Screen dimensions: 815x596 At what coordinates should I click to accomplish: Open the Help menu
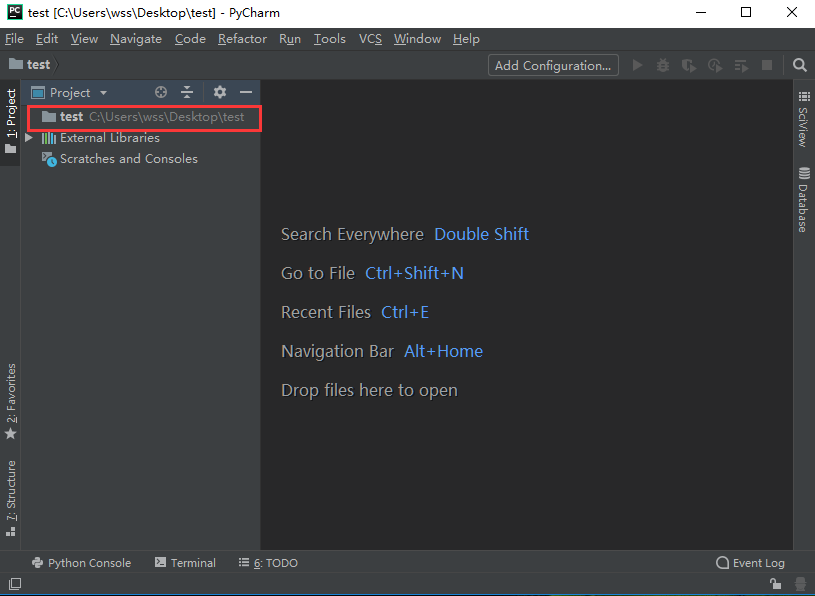pyautogui.click(x=466, y=39)
